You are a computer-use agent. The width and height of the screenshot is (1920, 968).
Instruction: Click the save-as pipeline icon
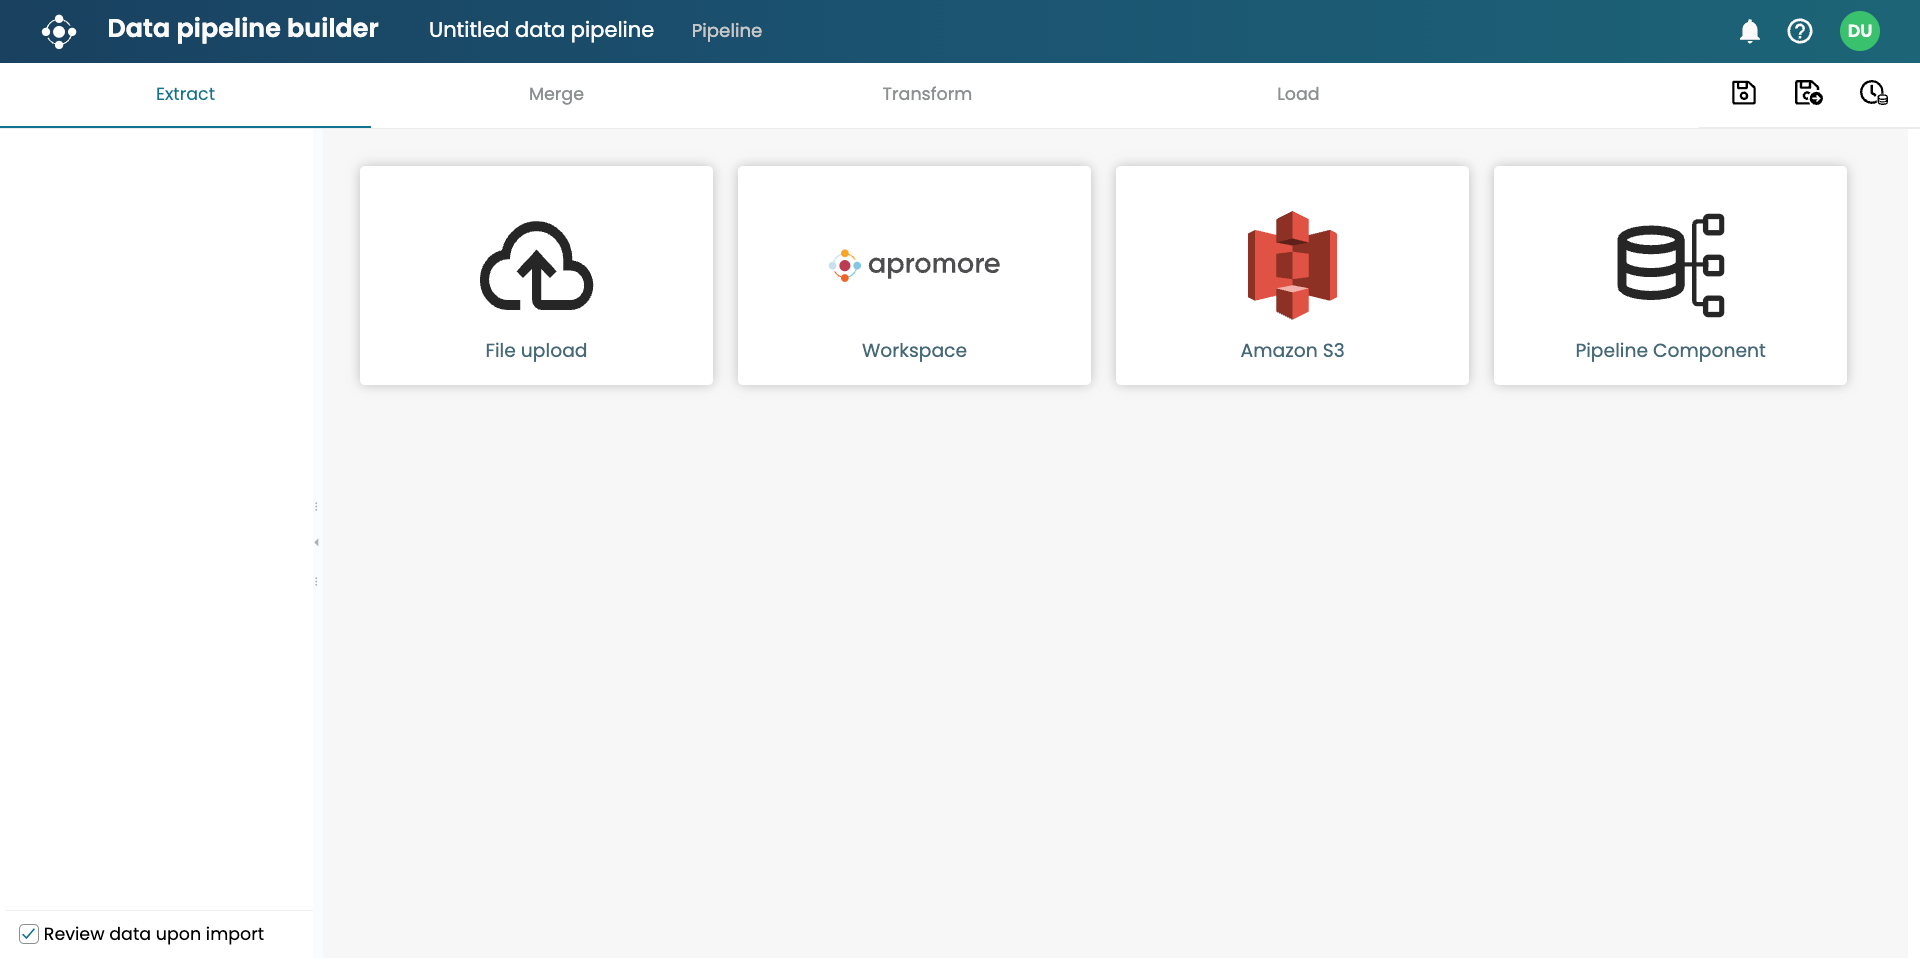[x=1807, y=93]
